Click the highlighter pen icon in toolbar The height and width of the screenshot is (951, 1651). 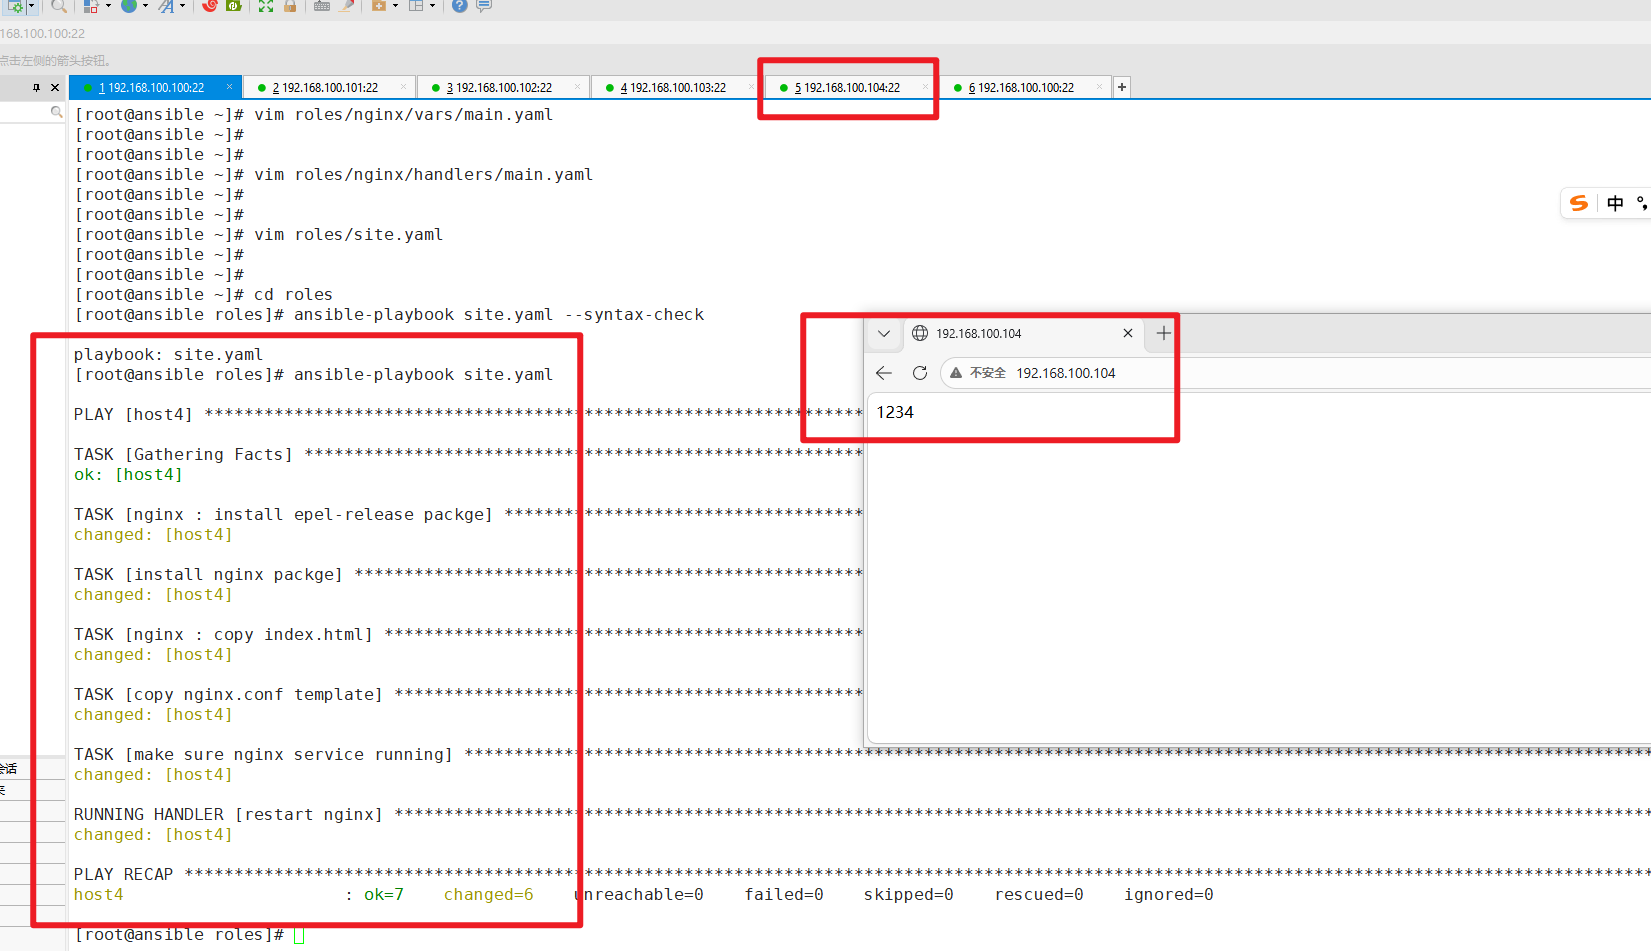tap(346, 6)
